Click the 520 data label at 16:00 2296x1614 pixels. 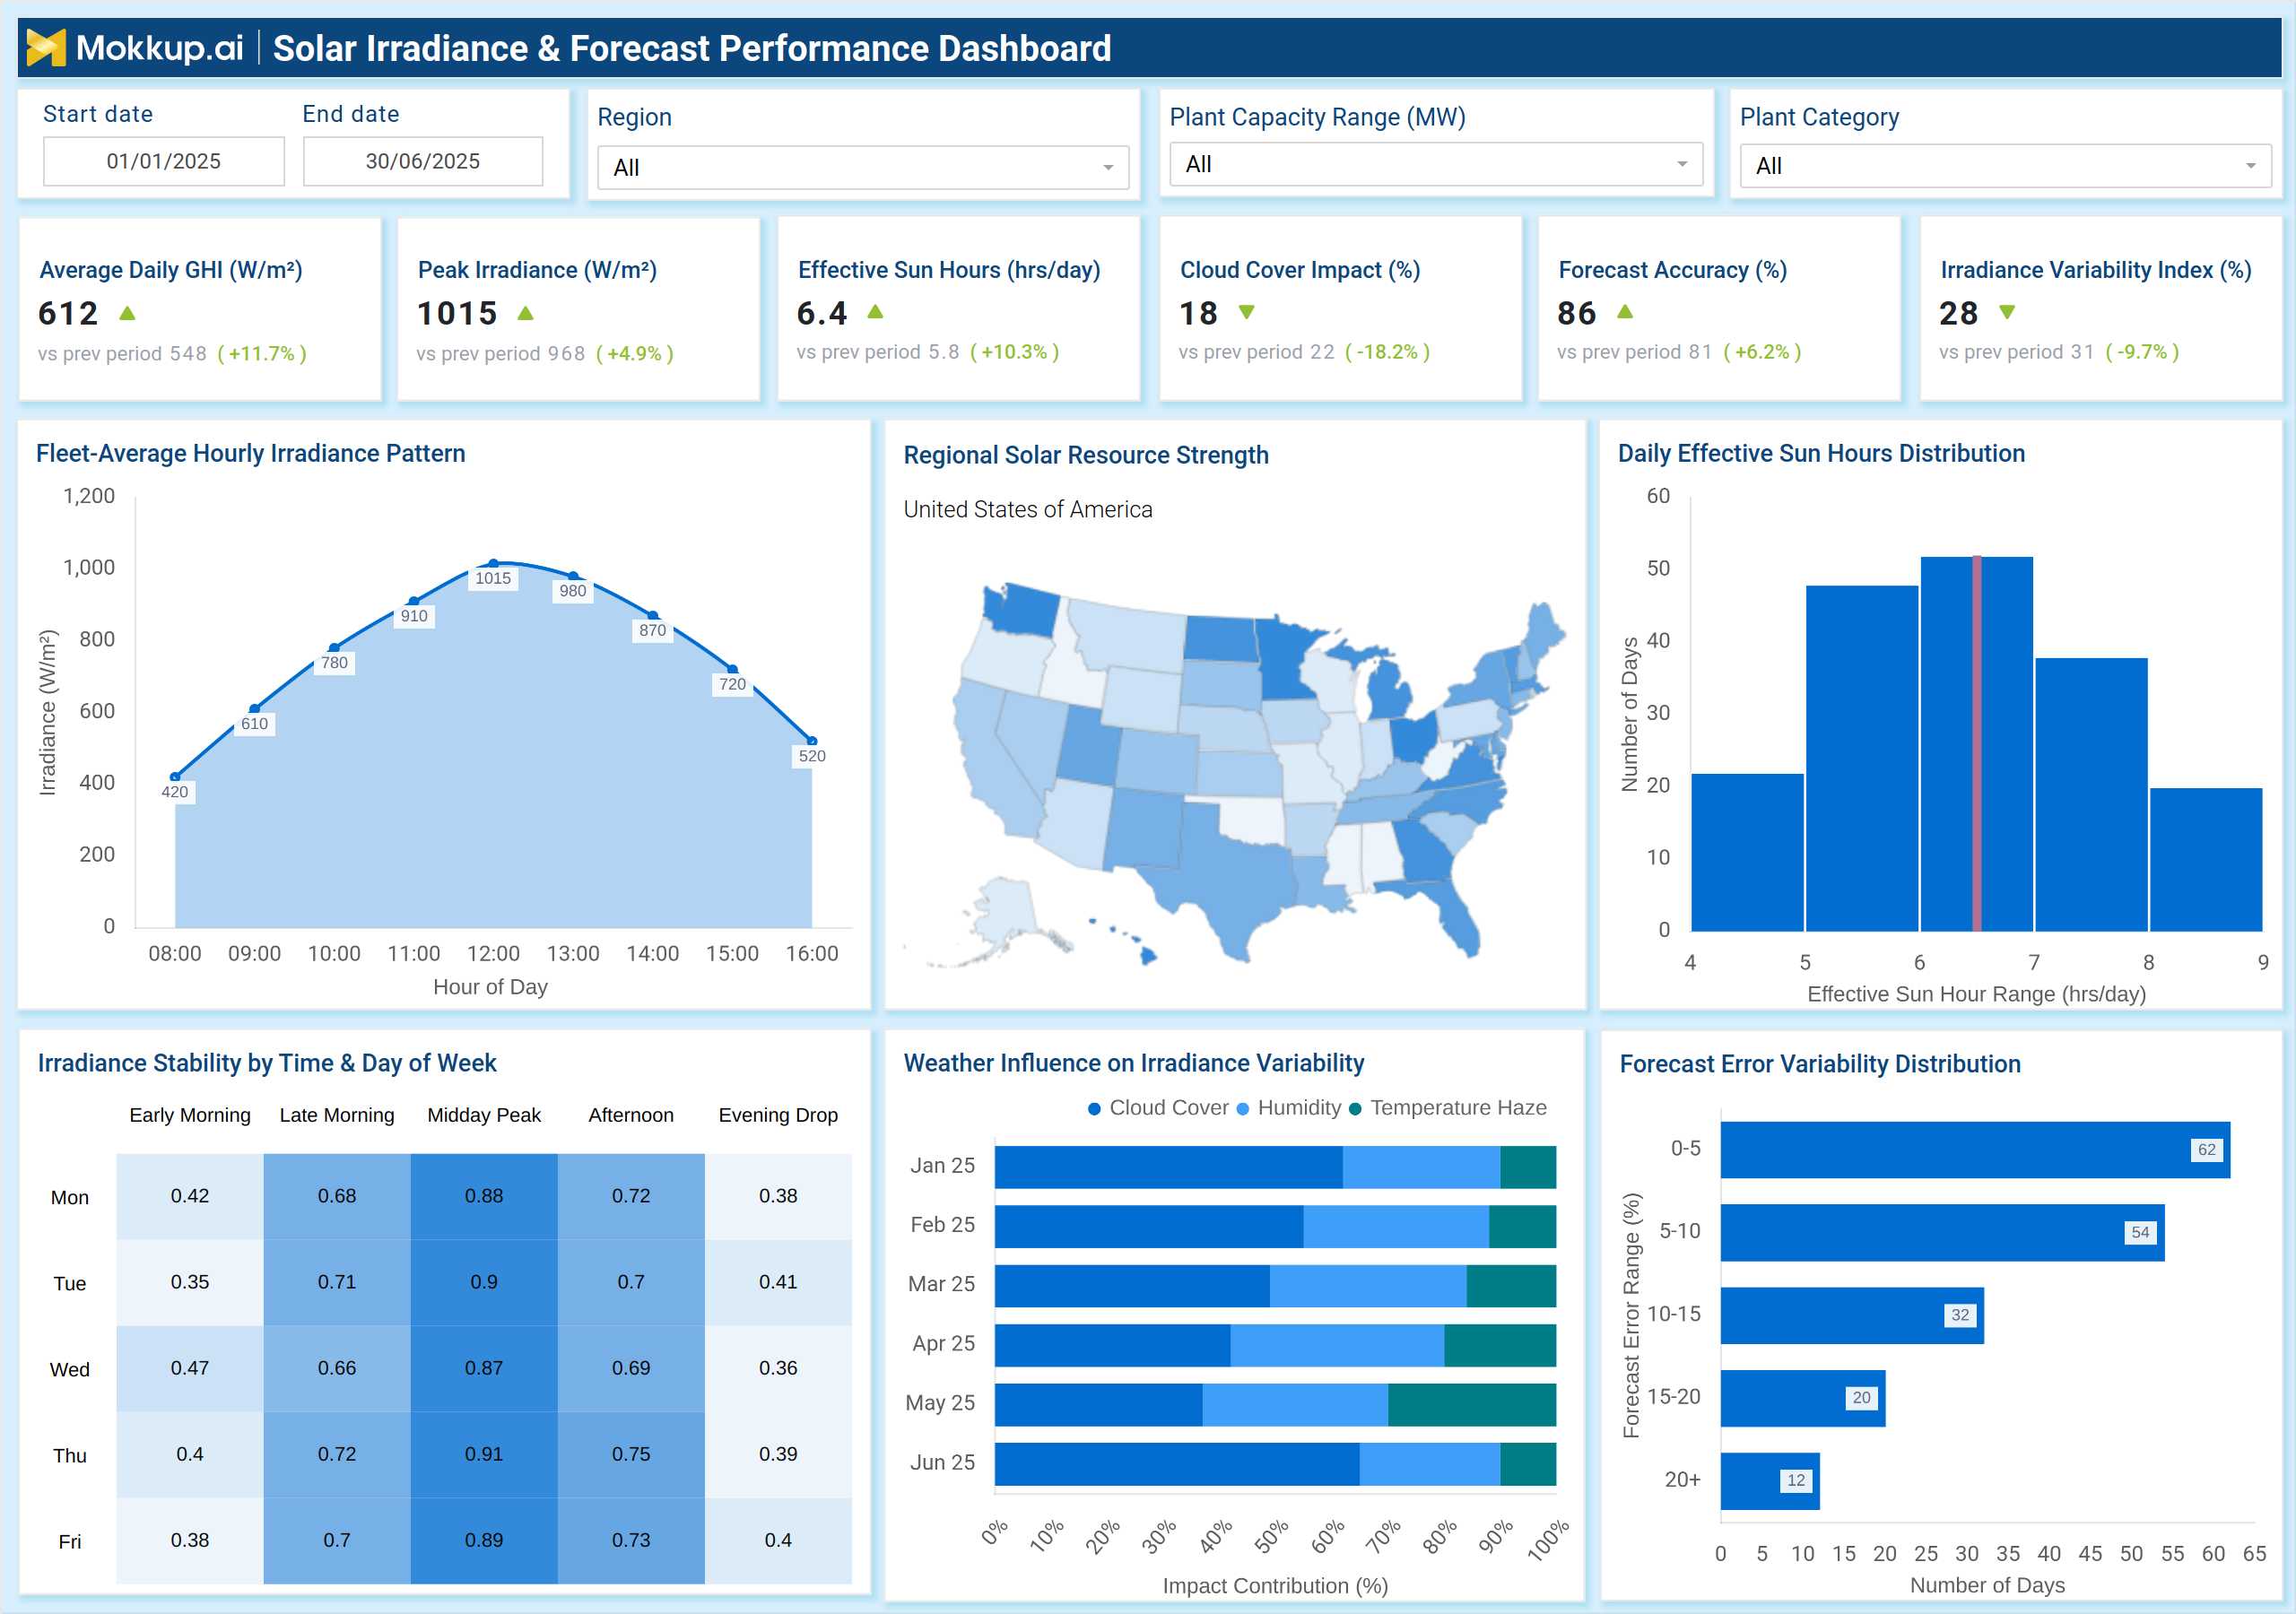(812, 756)
